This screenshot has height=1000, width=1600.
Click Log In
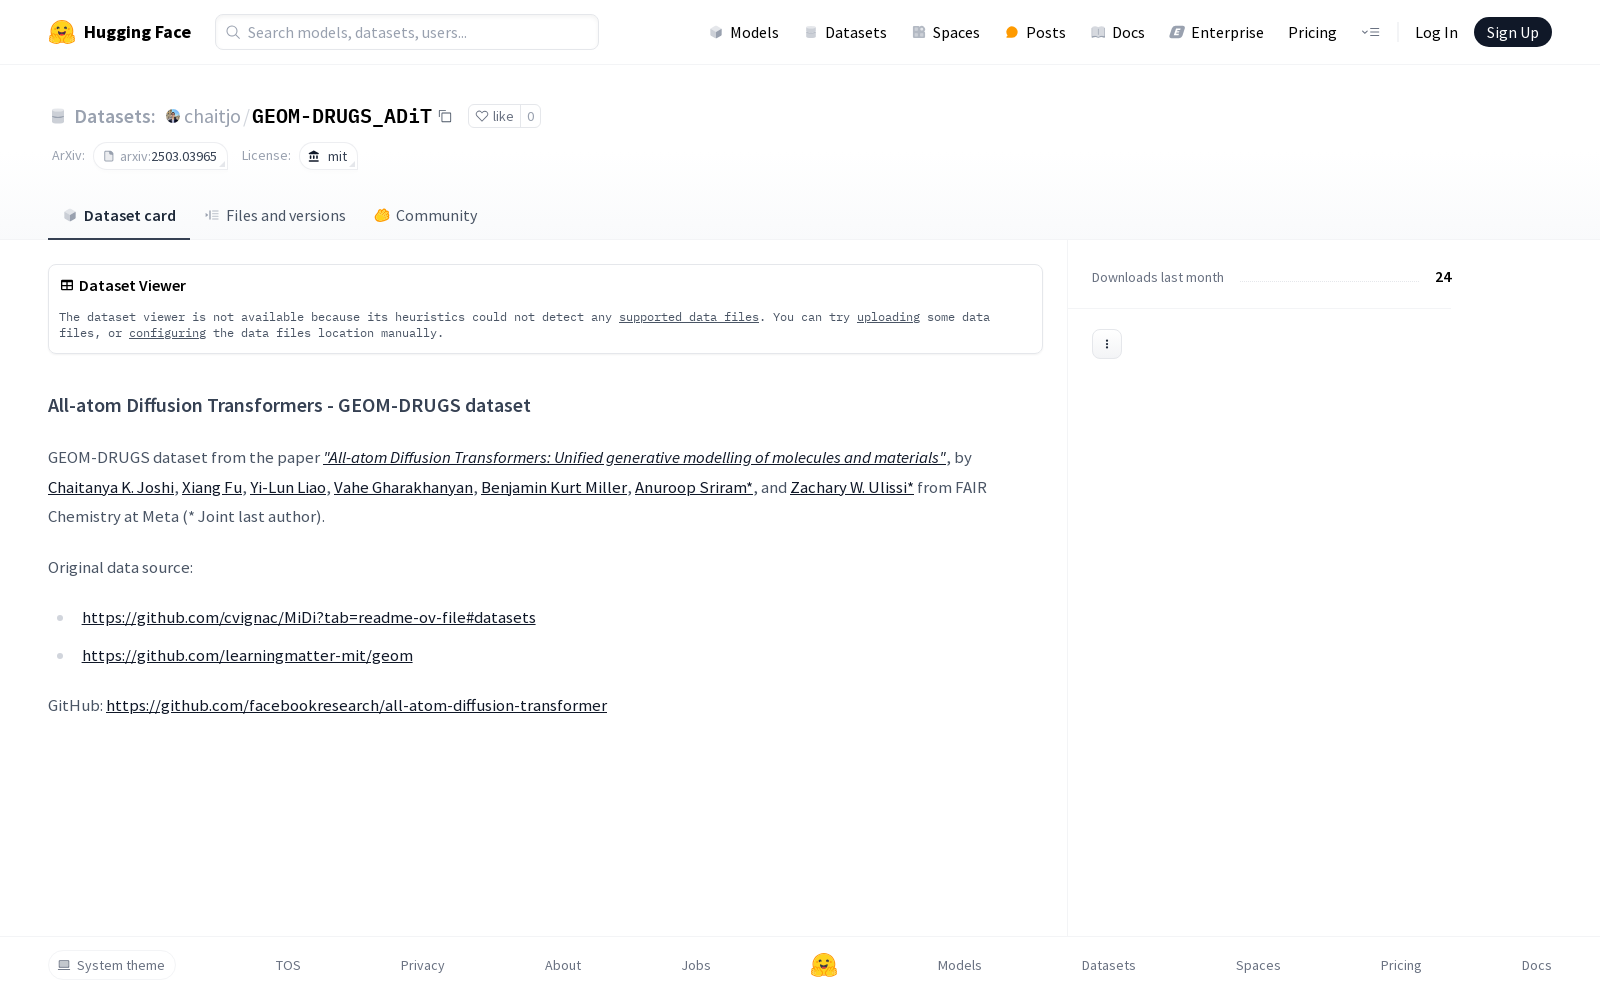click(1436, 32)
